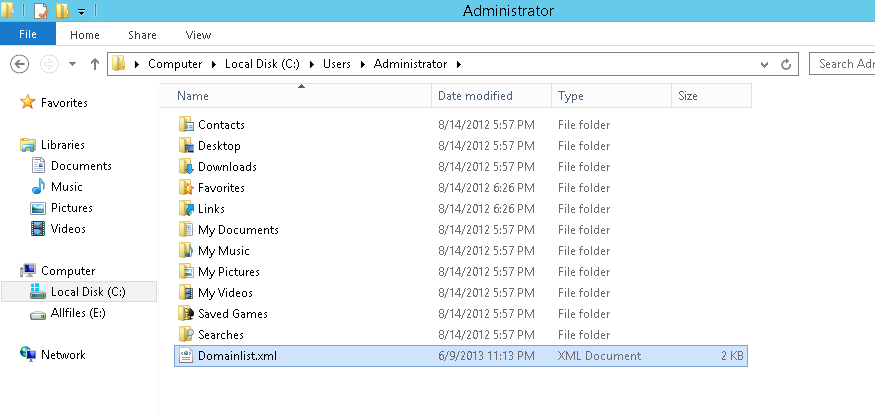Click the Properties icon in quick access toolbar

(x=41, y=10)
